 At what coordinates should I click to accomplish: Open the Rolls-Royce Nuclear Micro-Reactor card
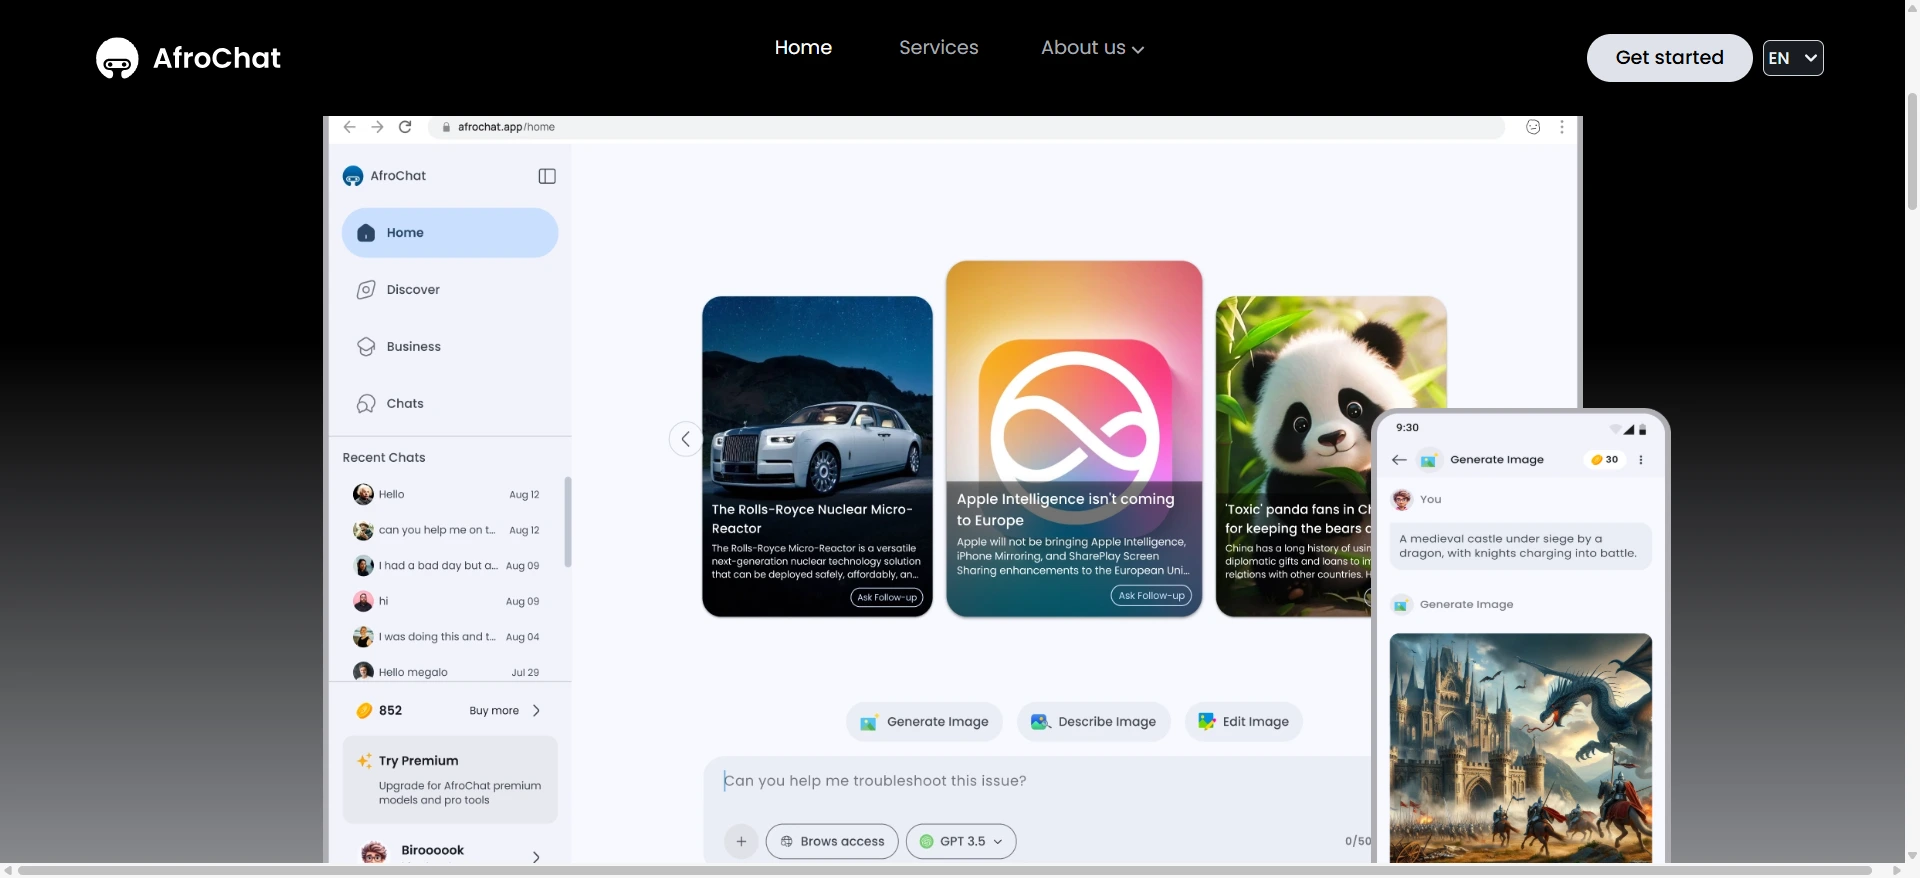(x=817, y=456)
